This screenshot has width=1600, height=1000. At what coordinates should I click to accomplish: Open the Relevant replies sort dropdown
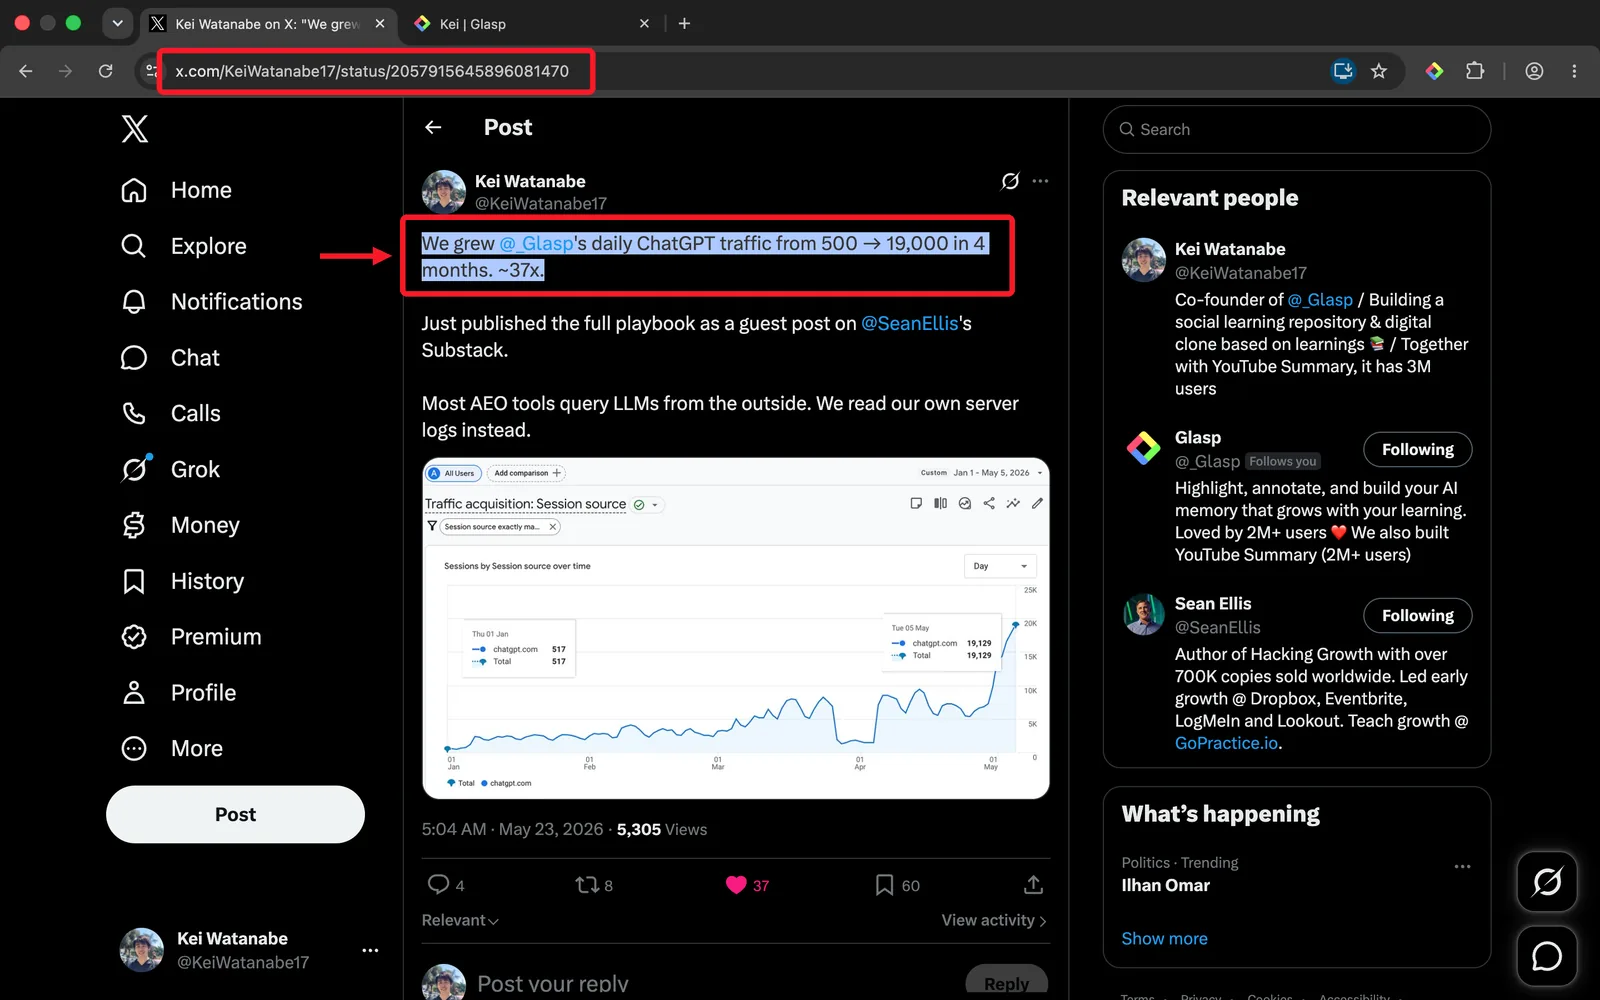[x=460, y=920]
